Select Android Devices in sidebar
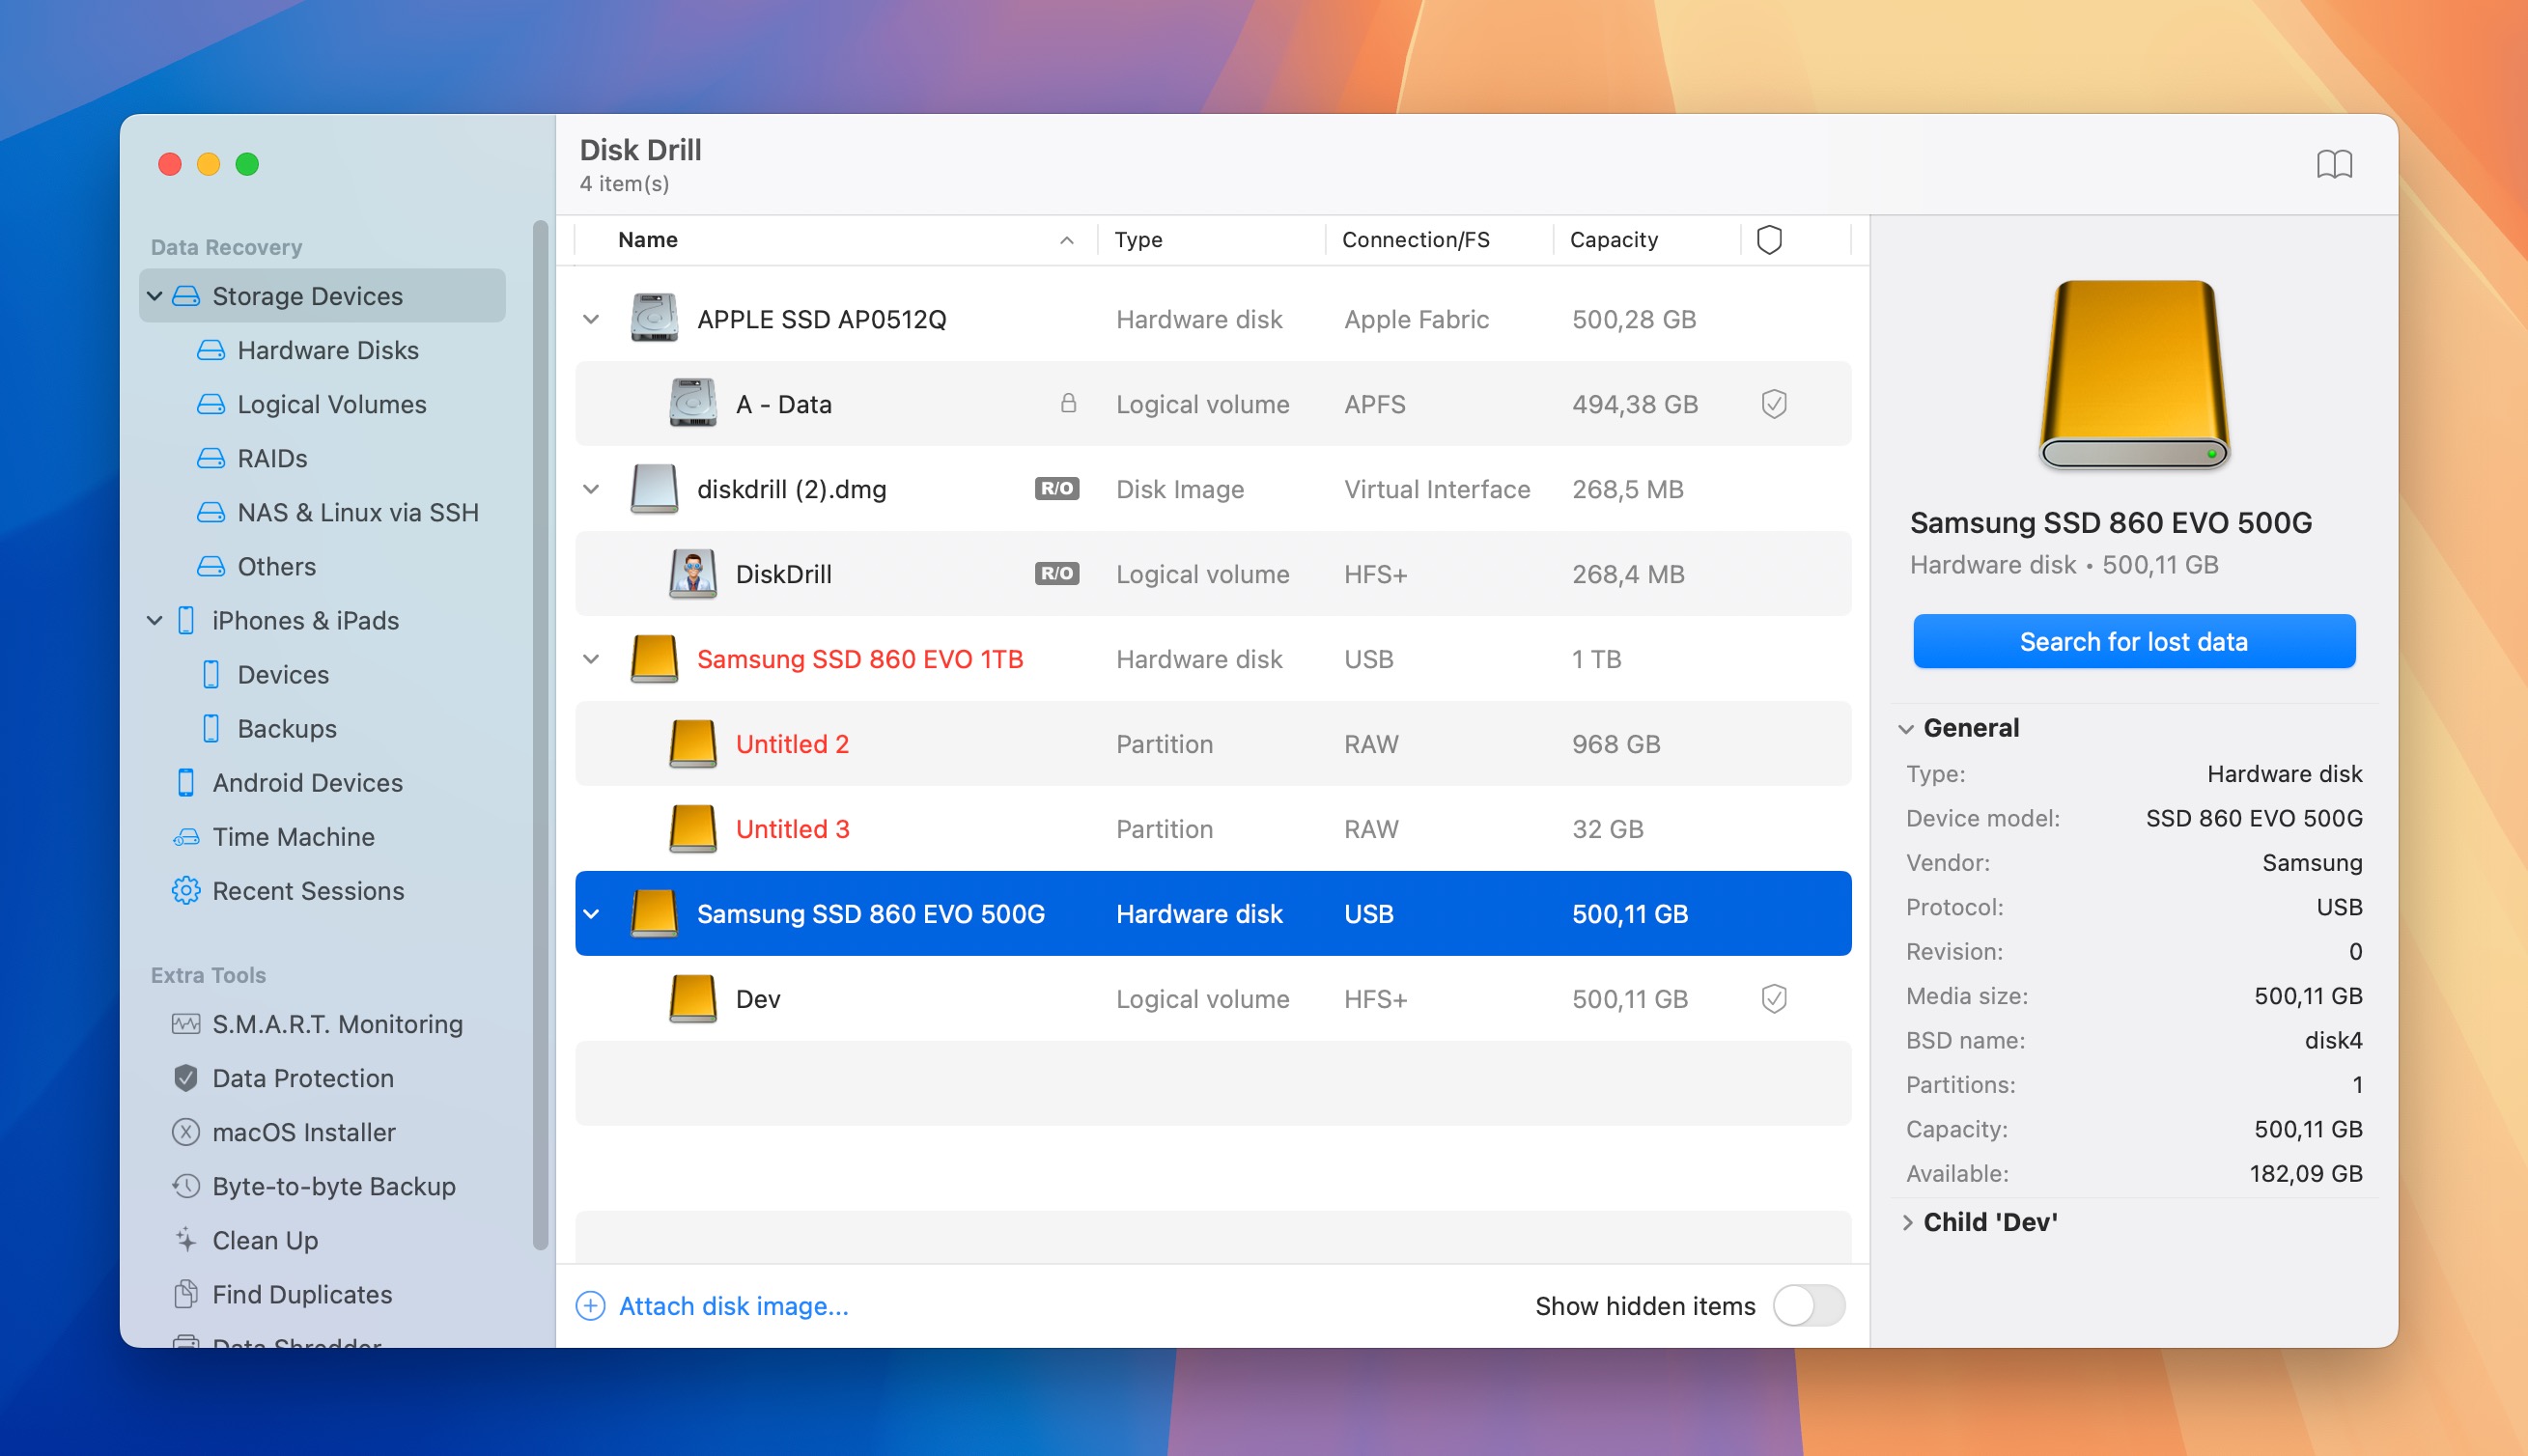 point(288,782)
